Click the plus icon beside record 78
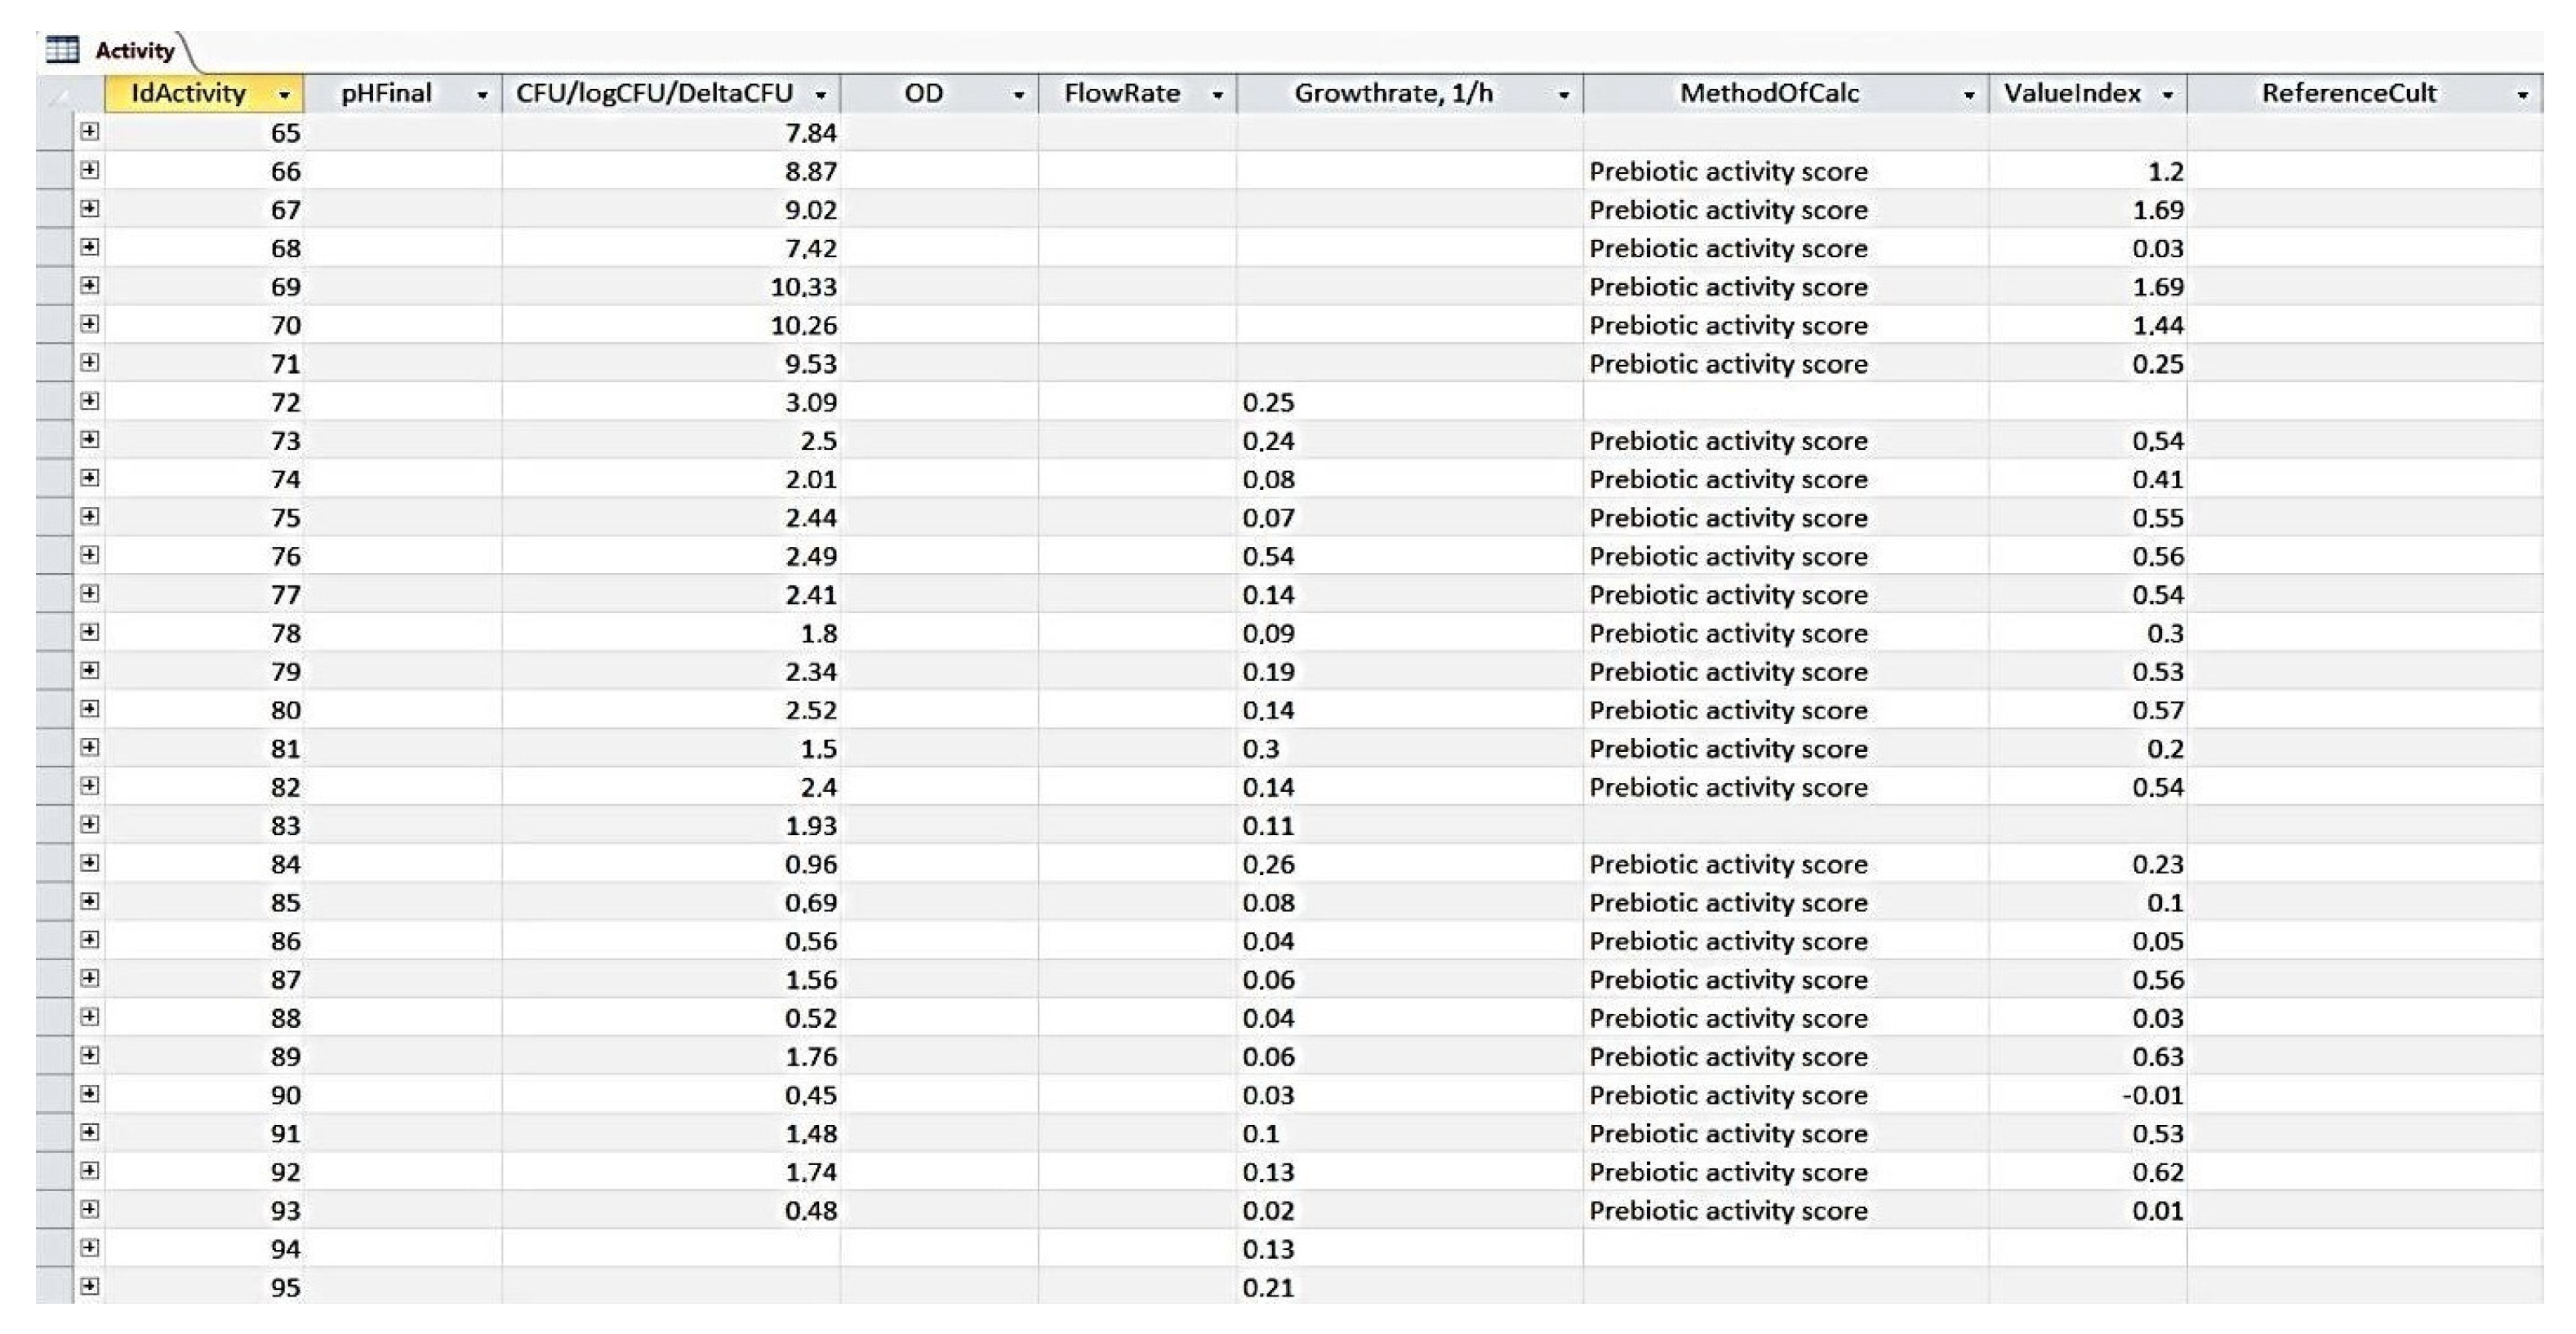 coord(90,632)
